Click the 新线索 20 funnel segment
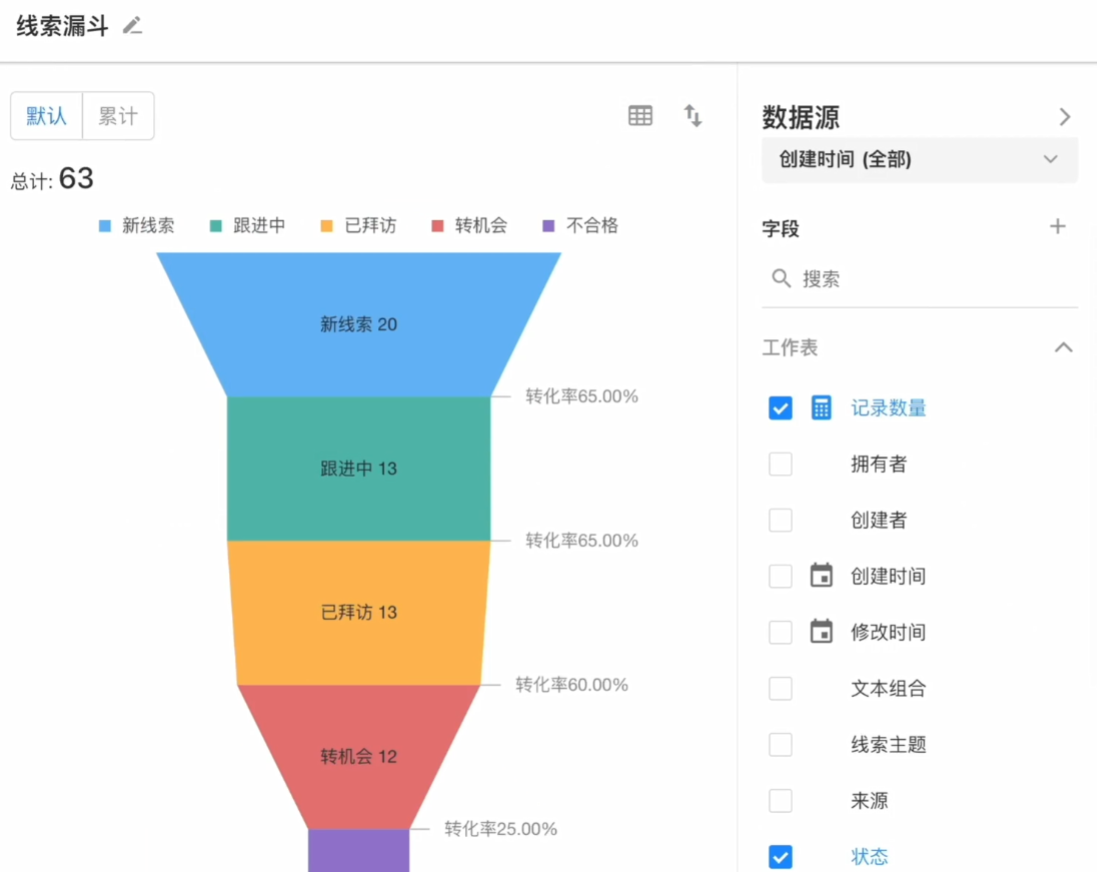This screenshot has height=872, width=1097. tap(358, 324)
